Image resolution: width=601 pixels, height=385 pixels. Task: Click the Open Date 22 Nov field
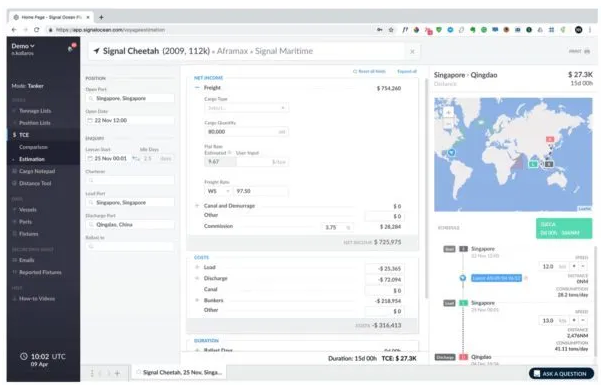pyautogui.click(x=130, y=120)
